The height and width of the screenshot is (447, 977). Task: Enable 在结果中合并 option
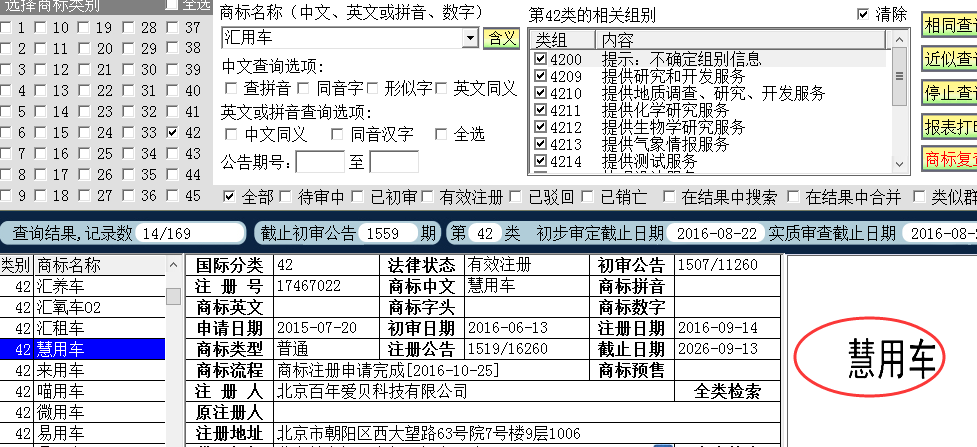pos(793,197)
